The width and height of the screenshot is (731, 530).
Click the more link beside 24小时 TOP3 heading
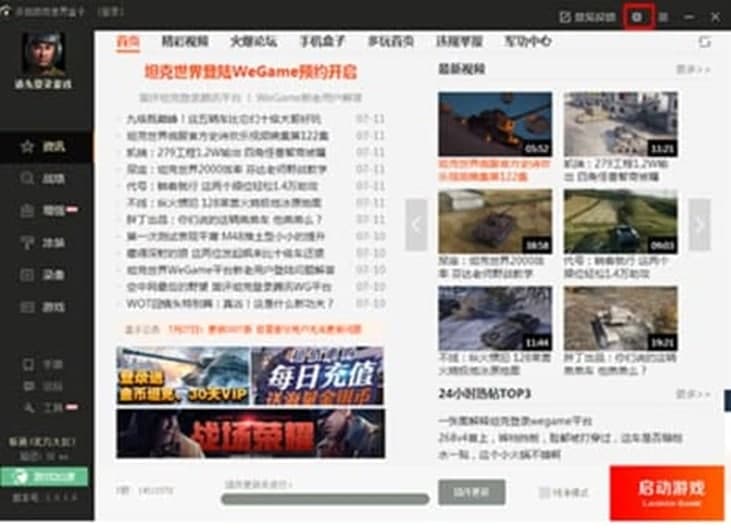(693, 394)
